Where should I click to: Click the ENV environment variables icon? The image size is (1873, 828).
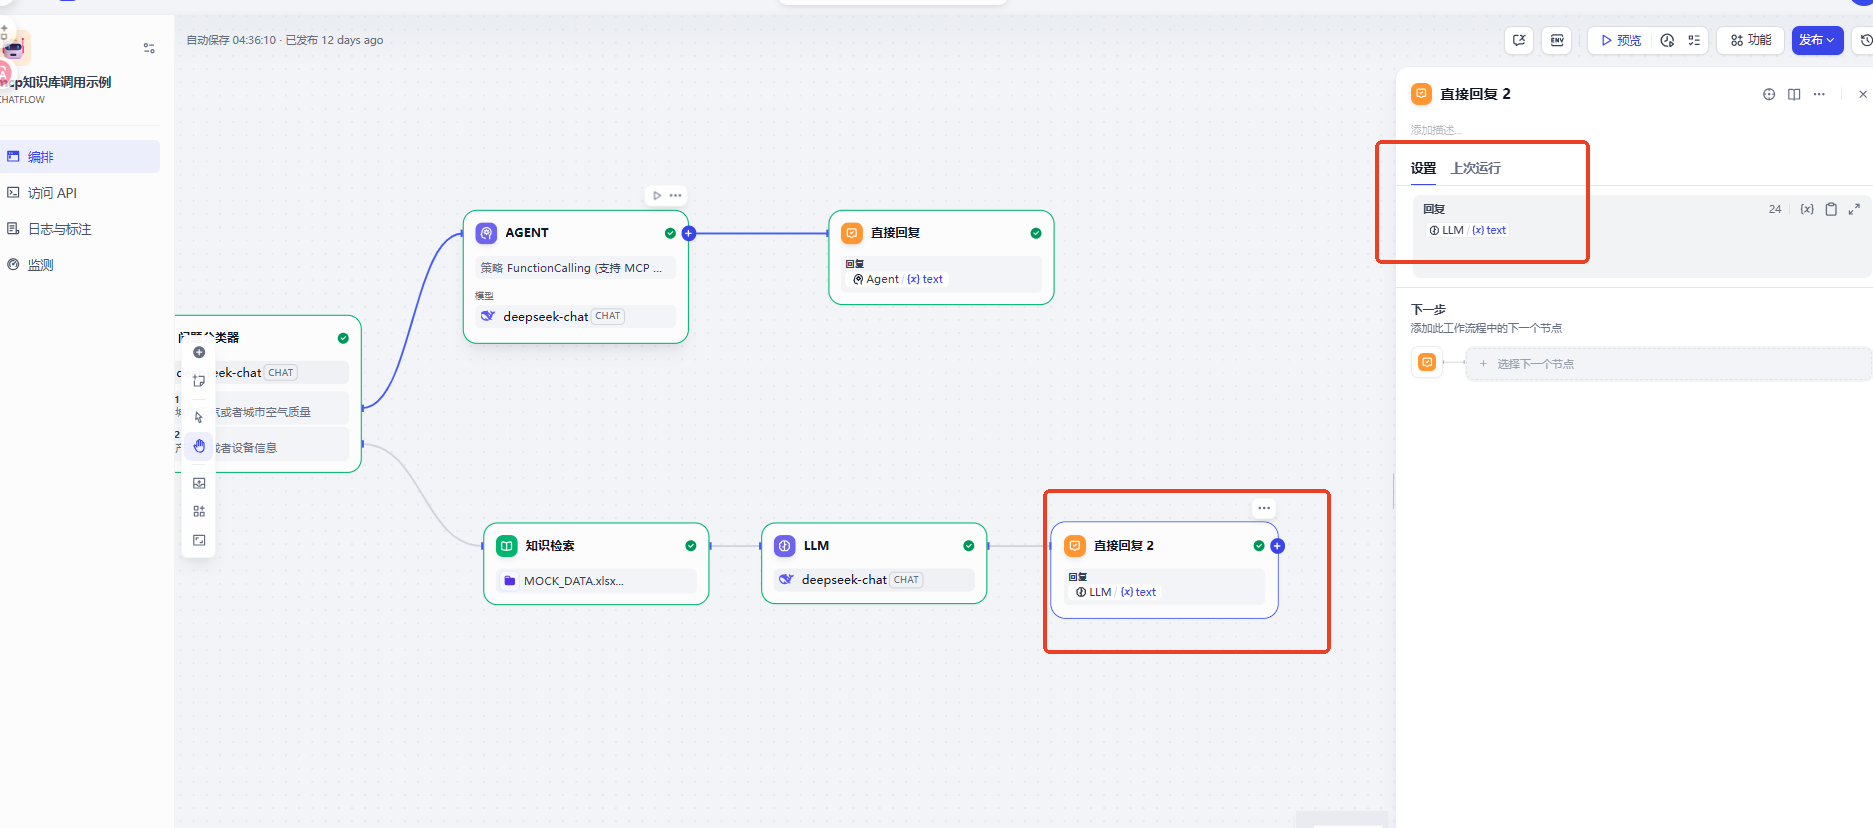click(1557, 40)
